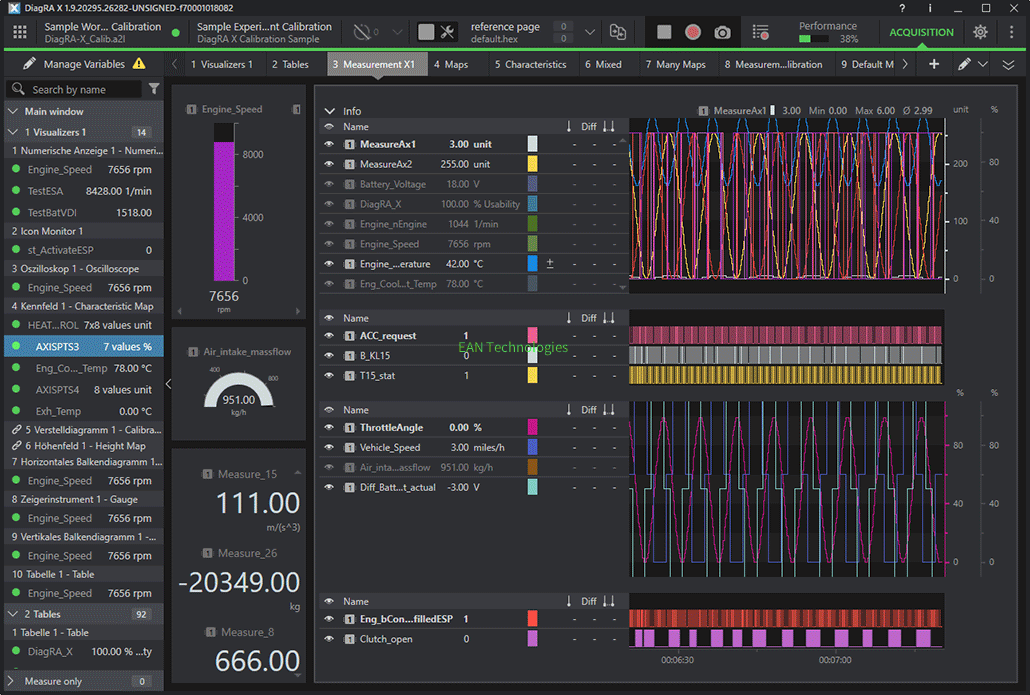Collapse the Info section chevron
Viewport: 1030px width, 695px height.
[330, 111]
